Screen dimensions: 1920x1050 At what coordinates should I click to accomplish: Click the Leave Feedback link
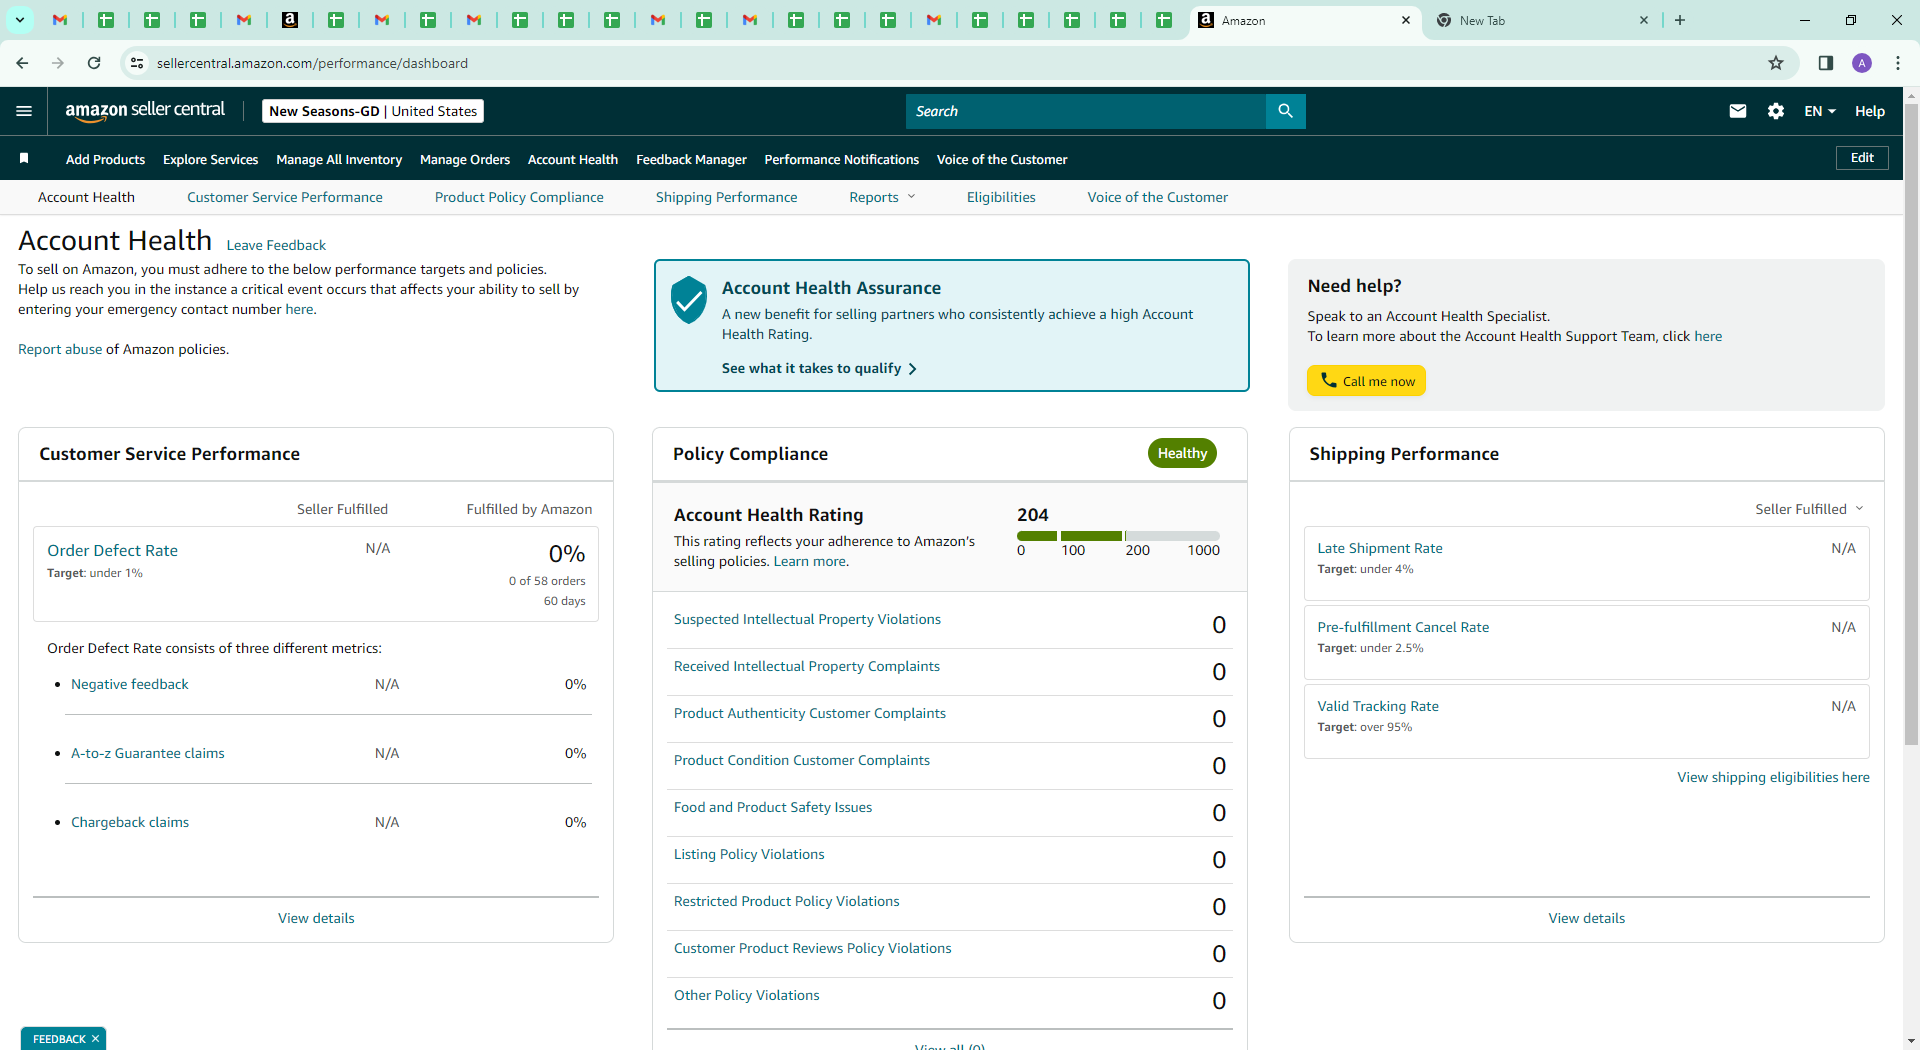coord(276,245)
